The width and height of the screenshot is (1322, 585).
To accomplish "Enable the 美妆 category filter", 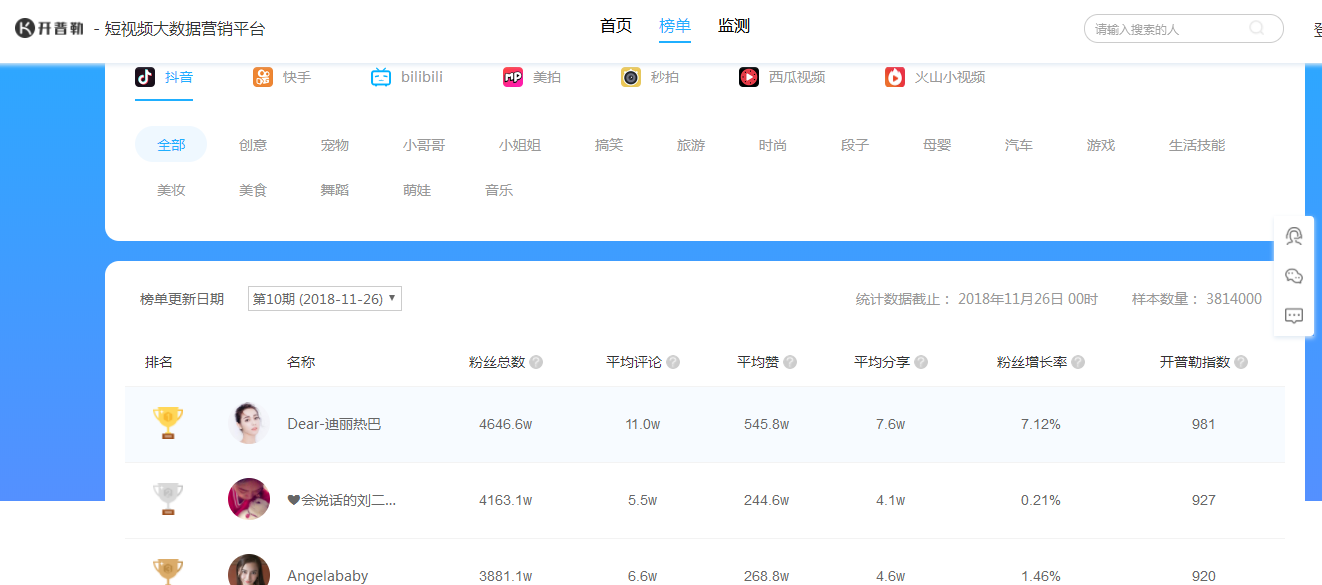I will pos(170,189).
